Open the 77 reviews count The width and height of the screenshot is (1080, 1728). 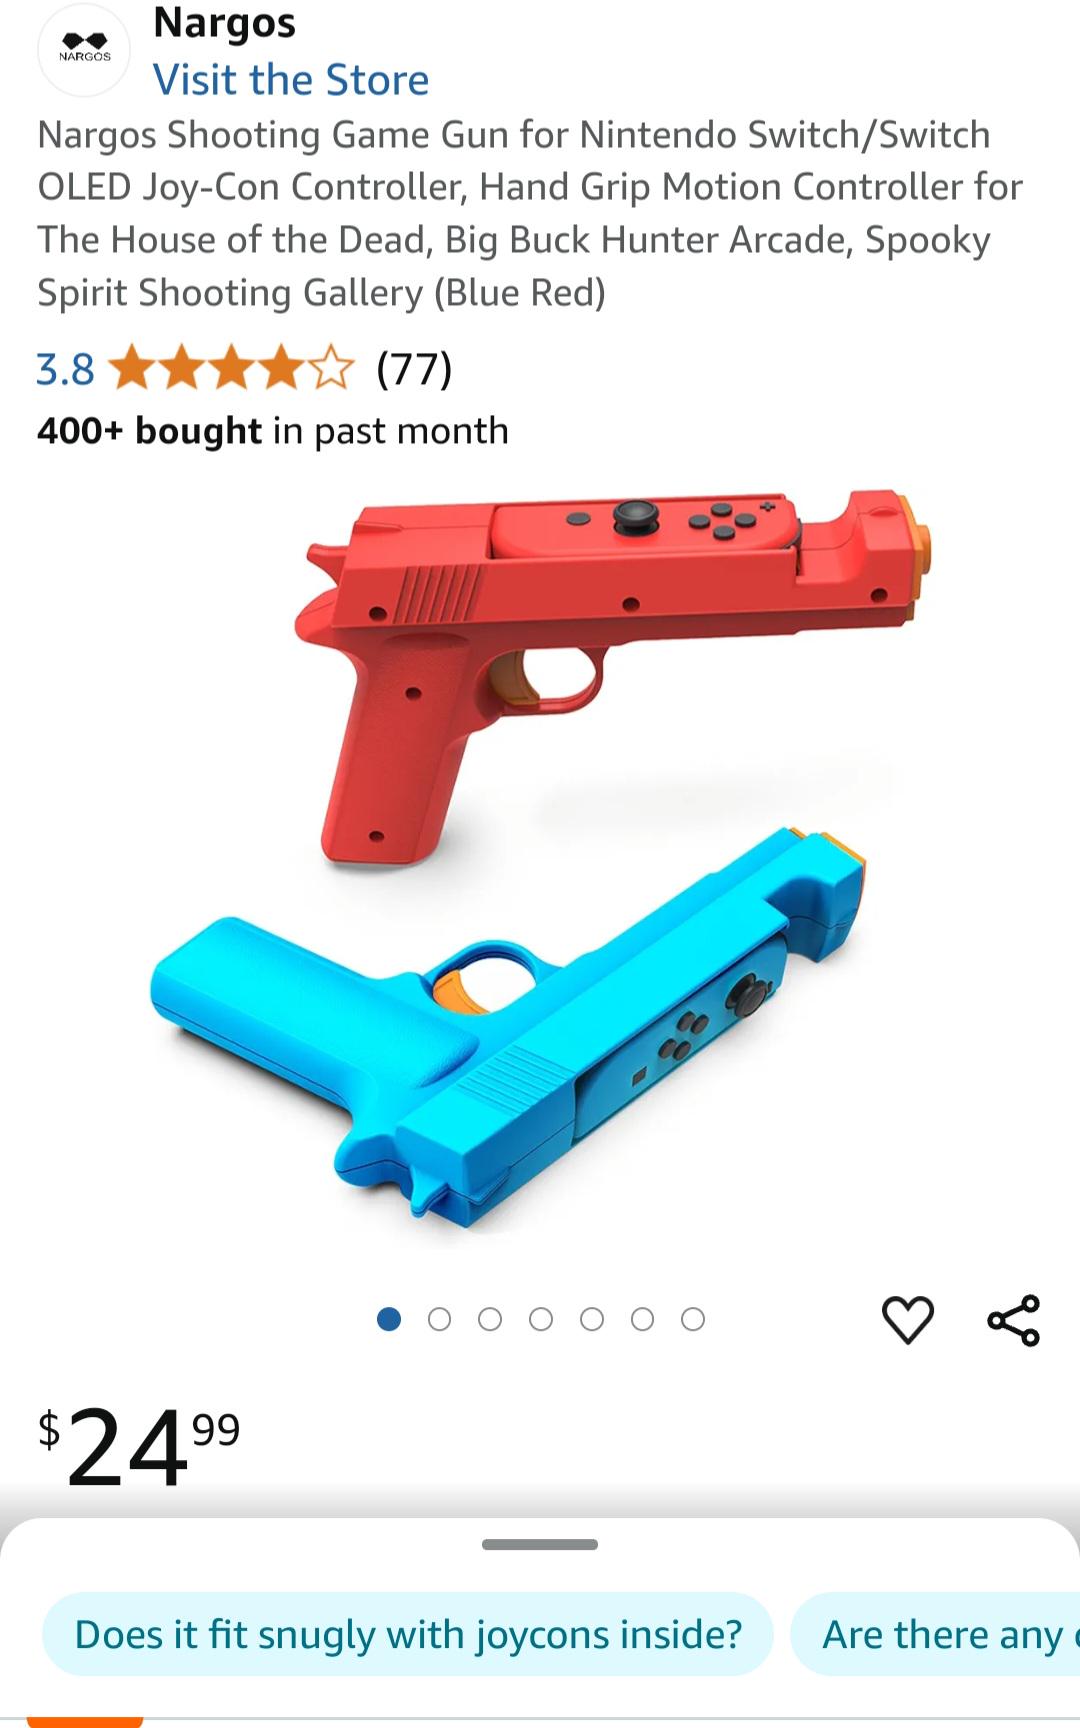point(414,369)
